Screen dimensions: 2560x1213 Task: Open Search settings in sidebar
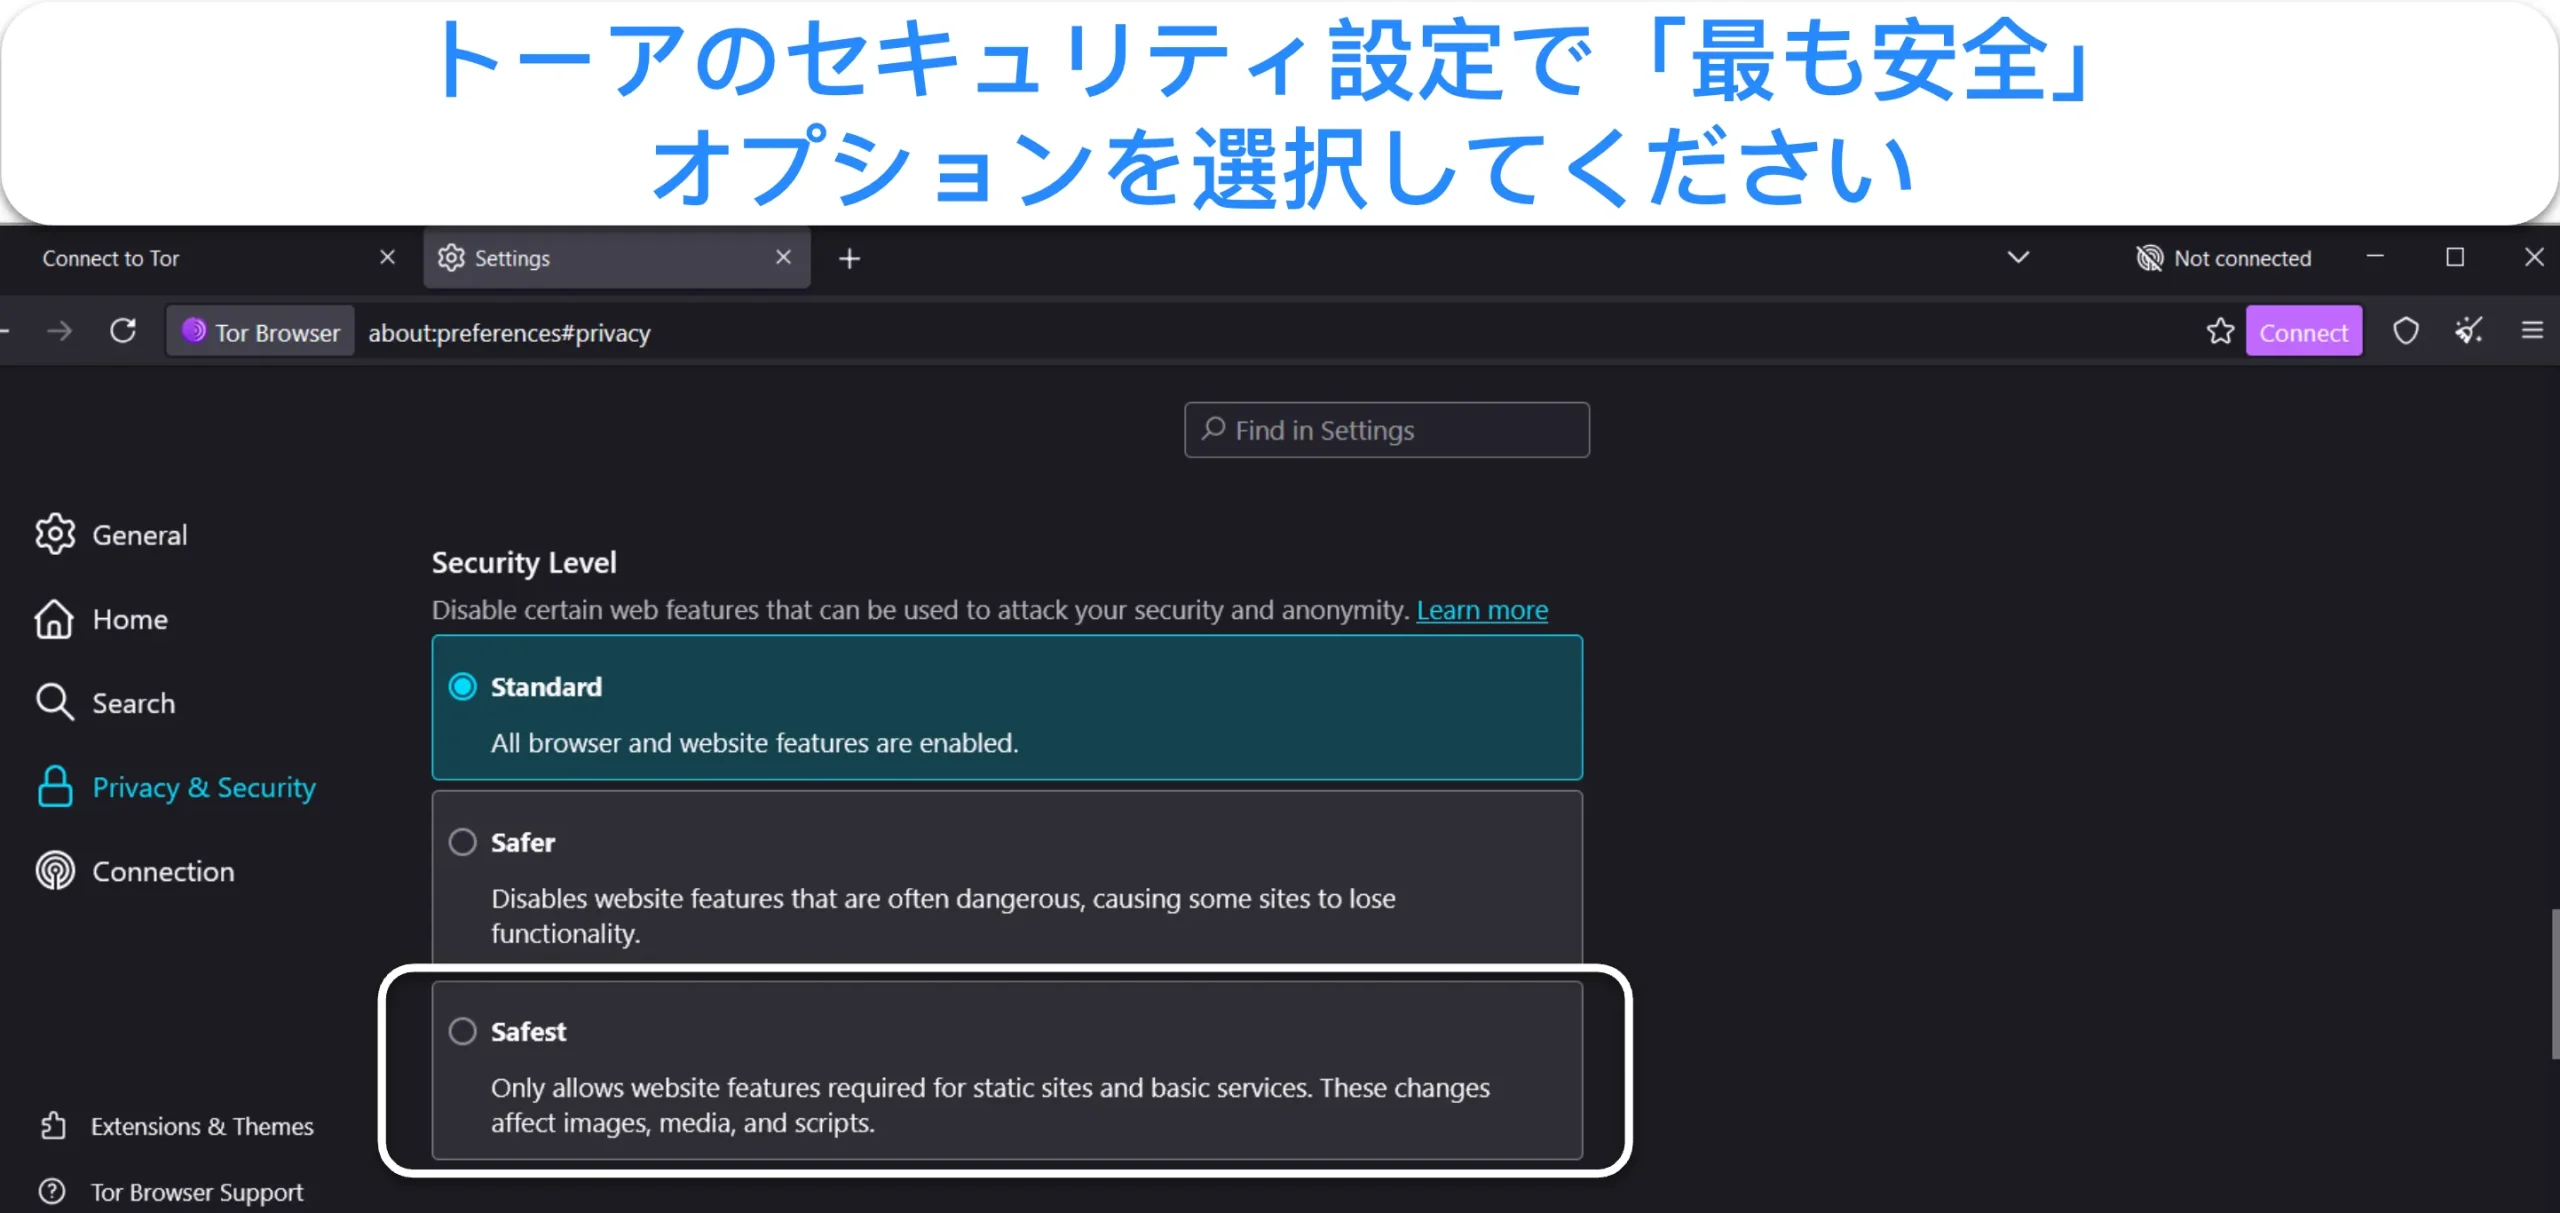(x=105, y=703)
